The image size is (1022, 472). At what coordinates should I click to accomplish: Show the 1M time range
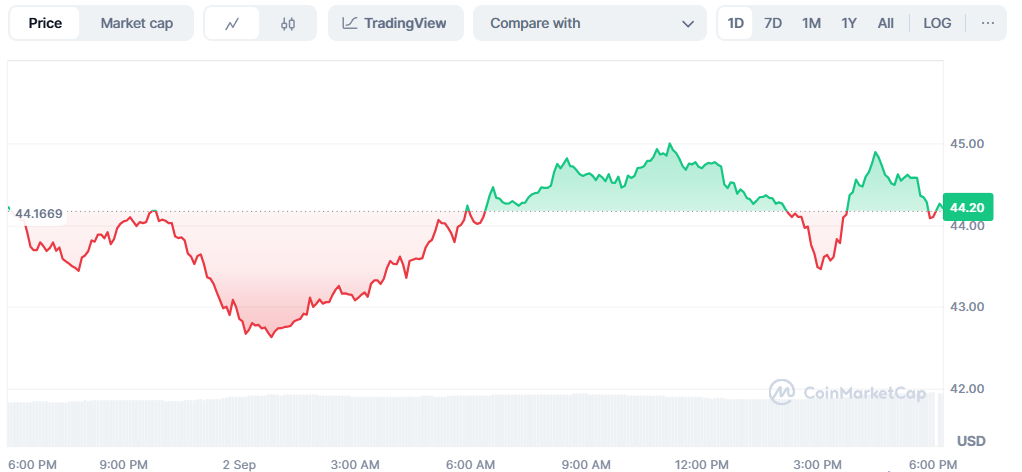click(x=811, y=23)
